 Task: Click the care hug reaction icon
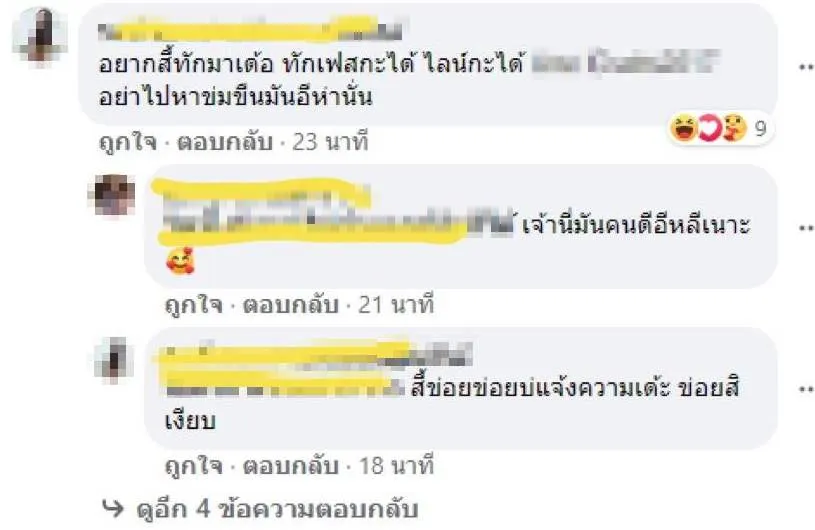coord(734,128)
